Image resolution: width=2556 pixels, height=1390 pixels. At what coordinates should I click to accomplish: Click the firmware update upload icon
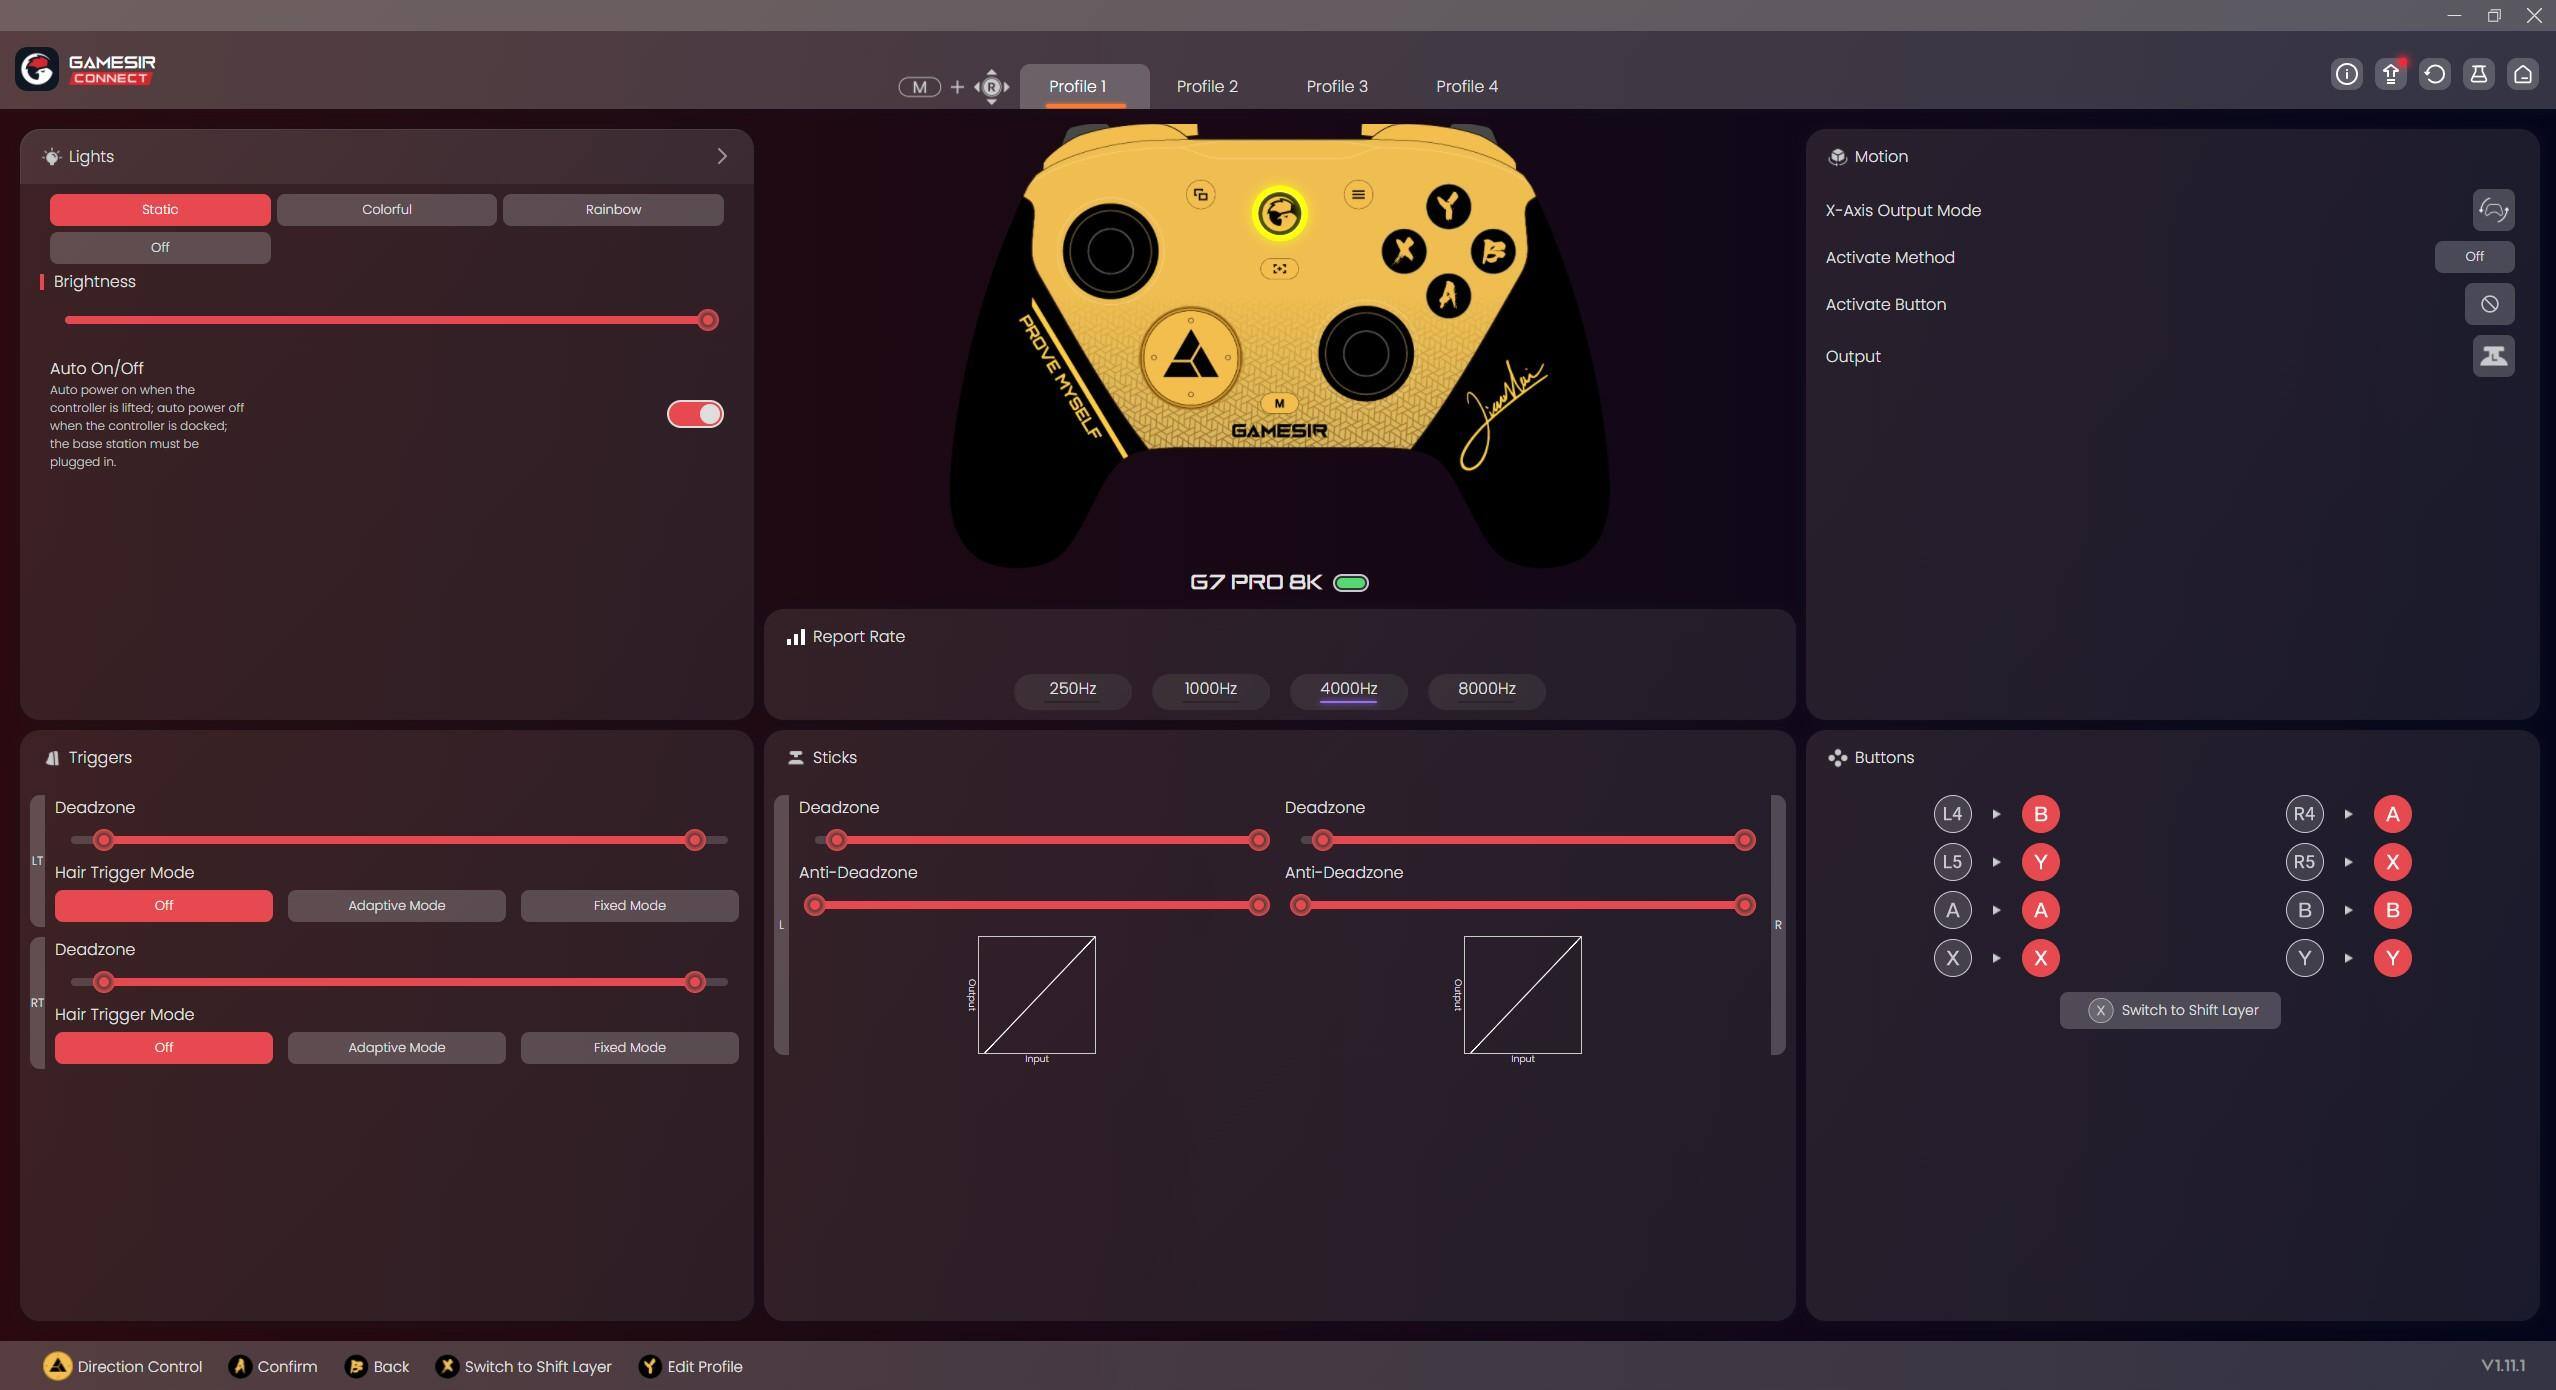tap(2390, 74)
